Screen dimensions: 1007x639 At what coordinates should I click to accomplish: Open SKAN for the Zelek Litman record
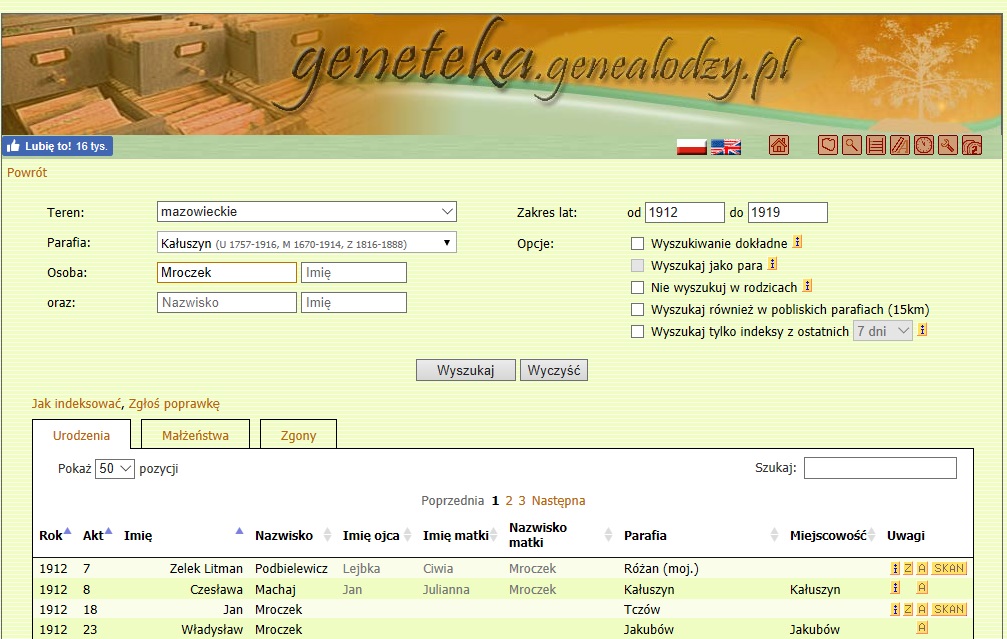(x=949, y=568)
